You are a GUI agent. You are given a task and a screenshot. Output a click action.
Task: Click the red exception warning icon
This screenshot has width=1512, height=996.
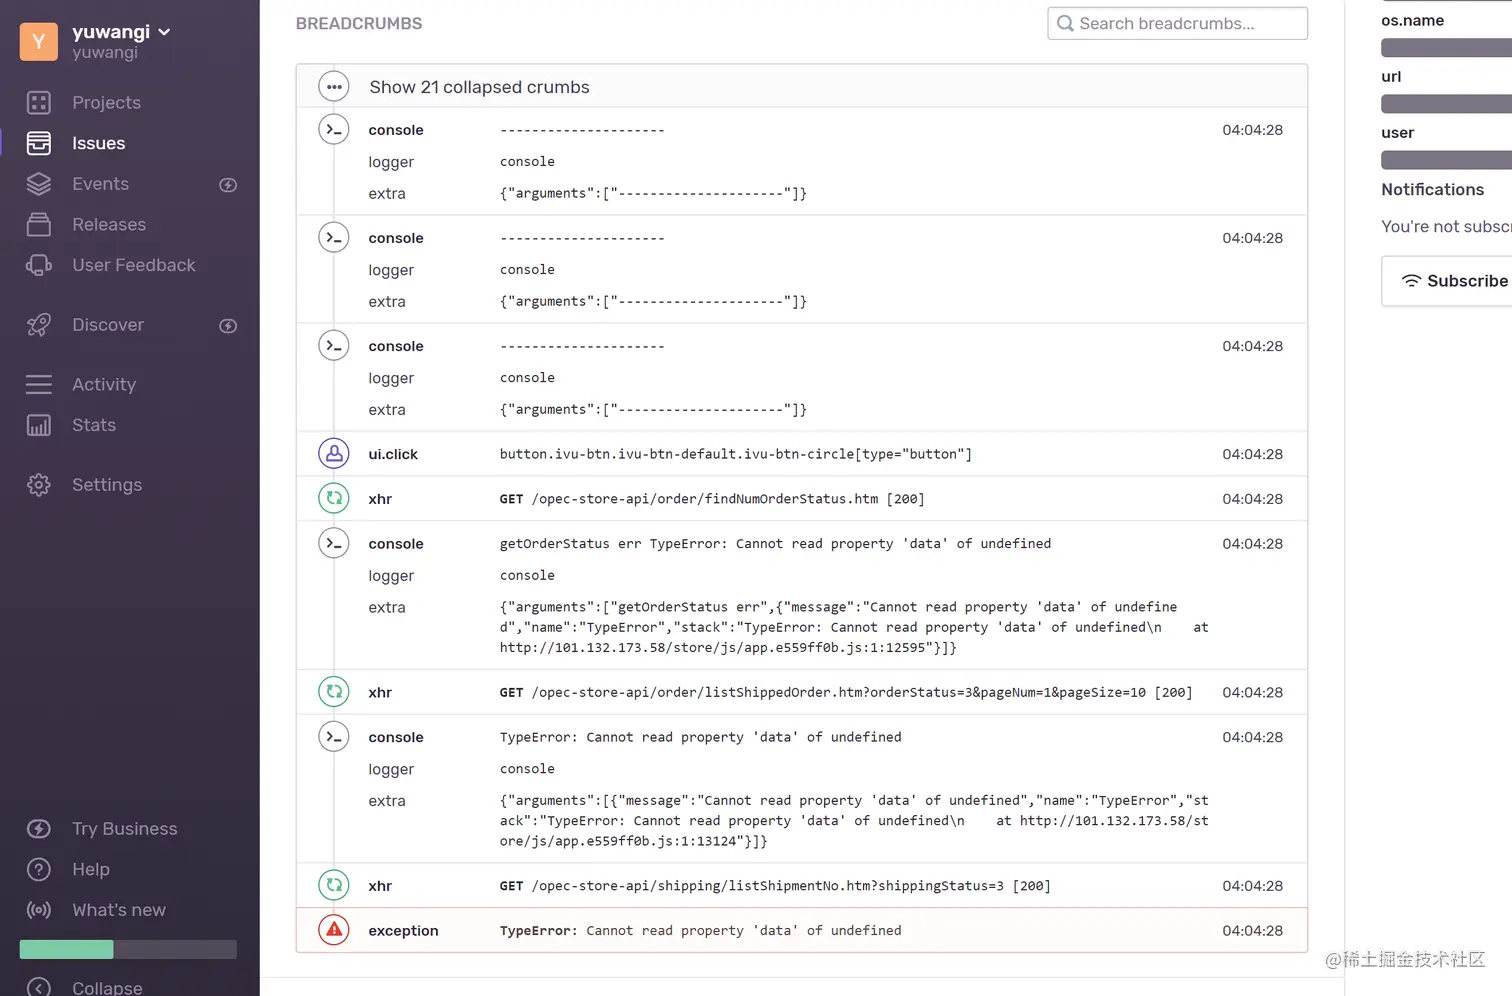coord(334,930)
